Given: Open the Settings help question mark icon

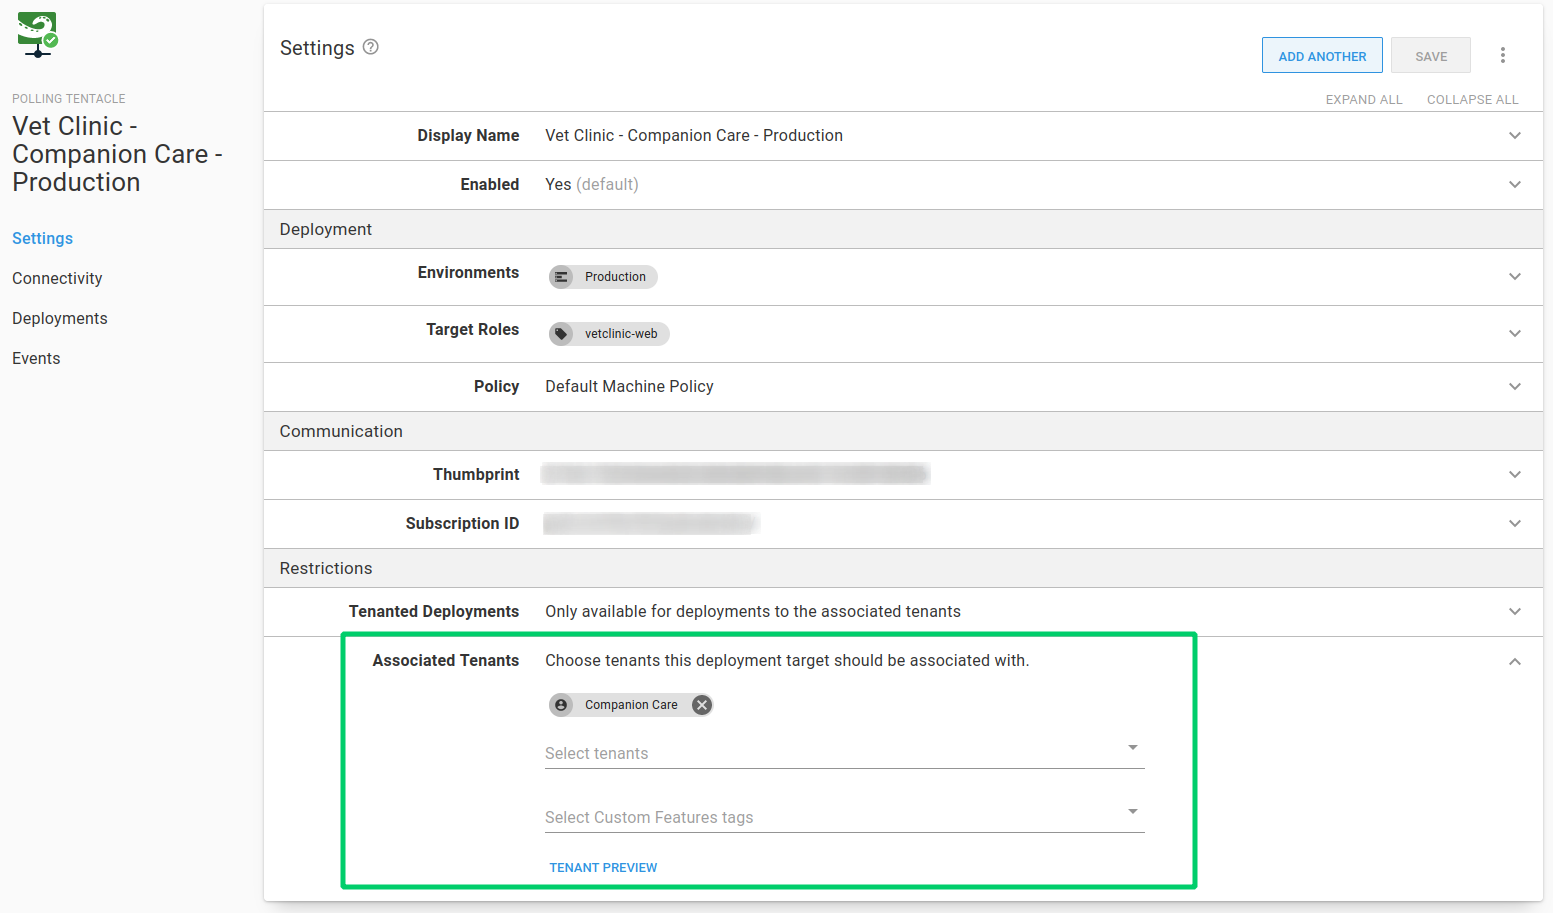Looking at the screenshot, I should pos(370,47).
